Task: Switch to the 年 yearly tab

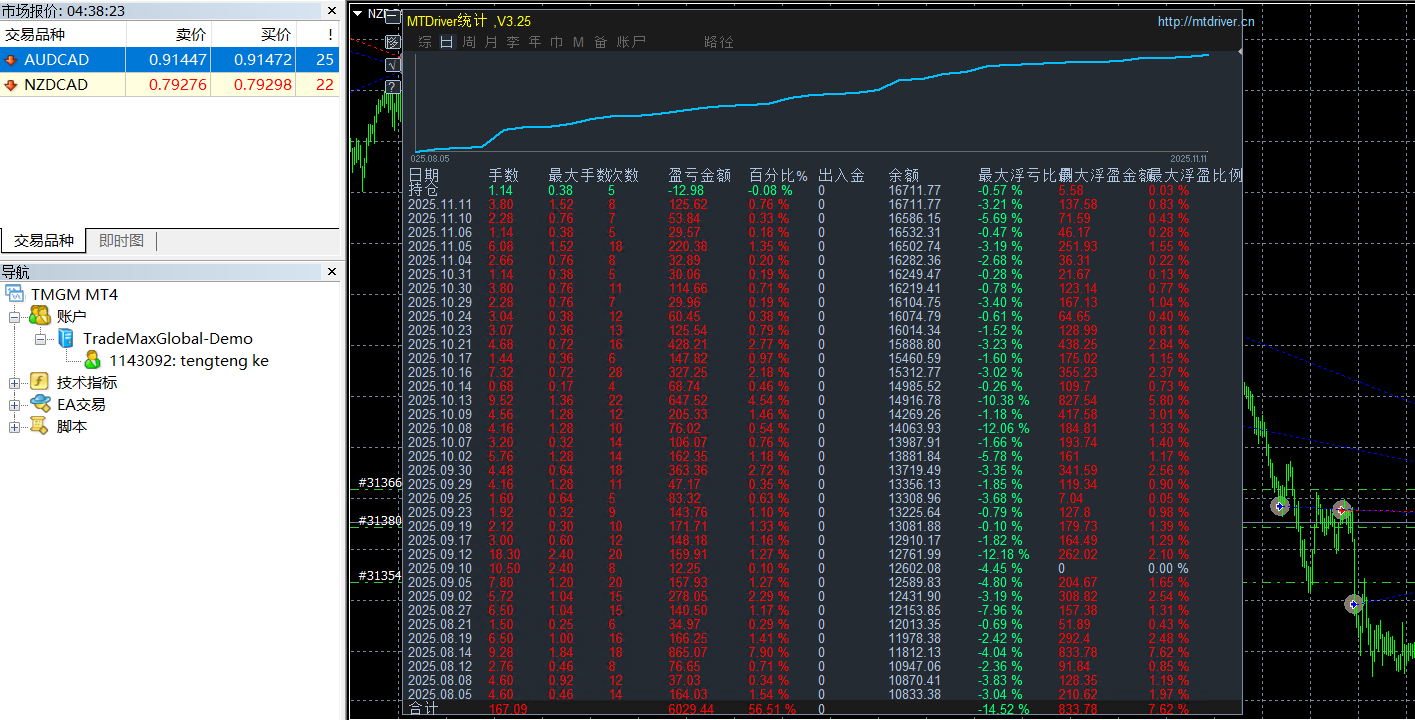Action: 535,42
